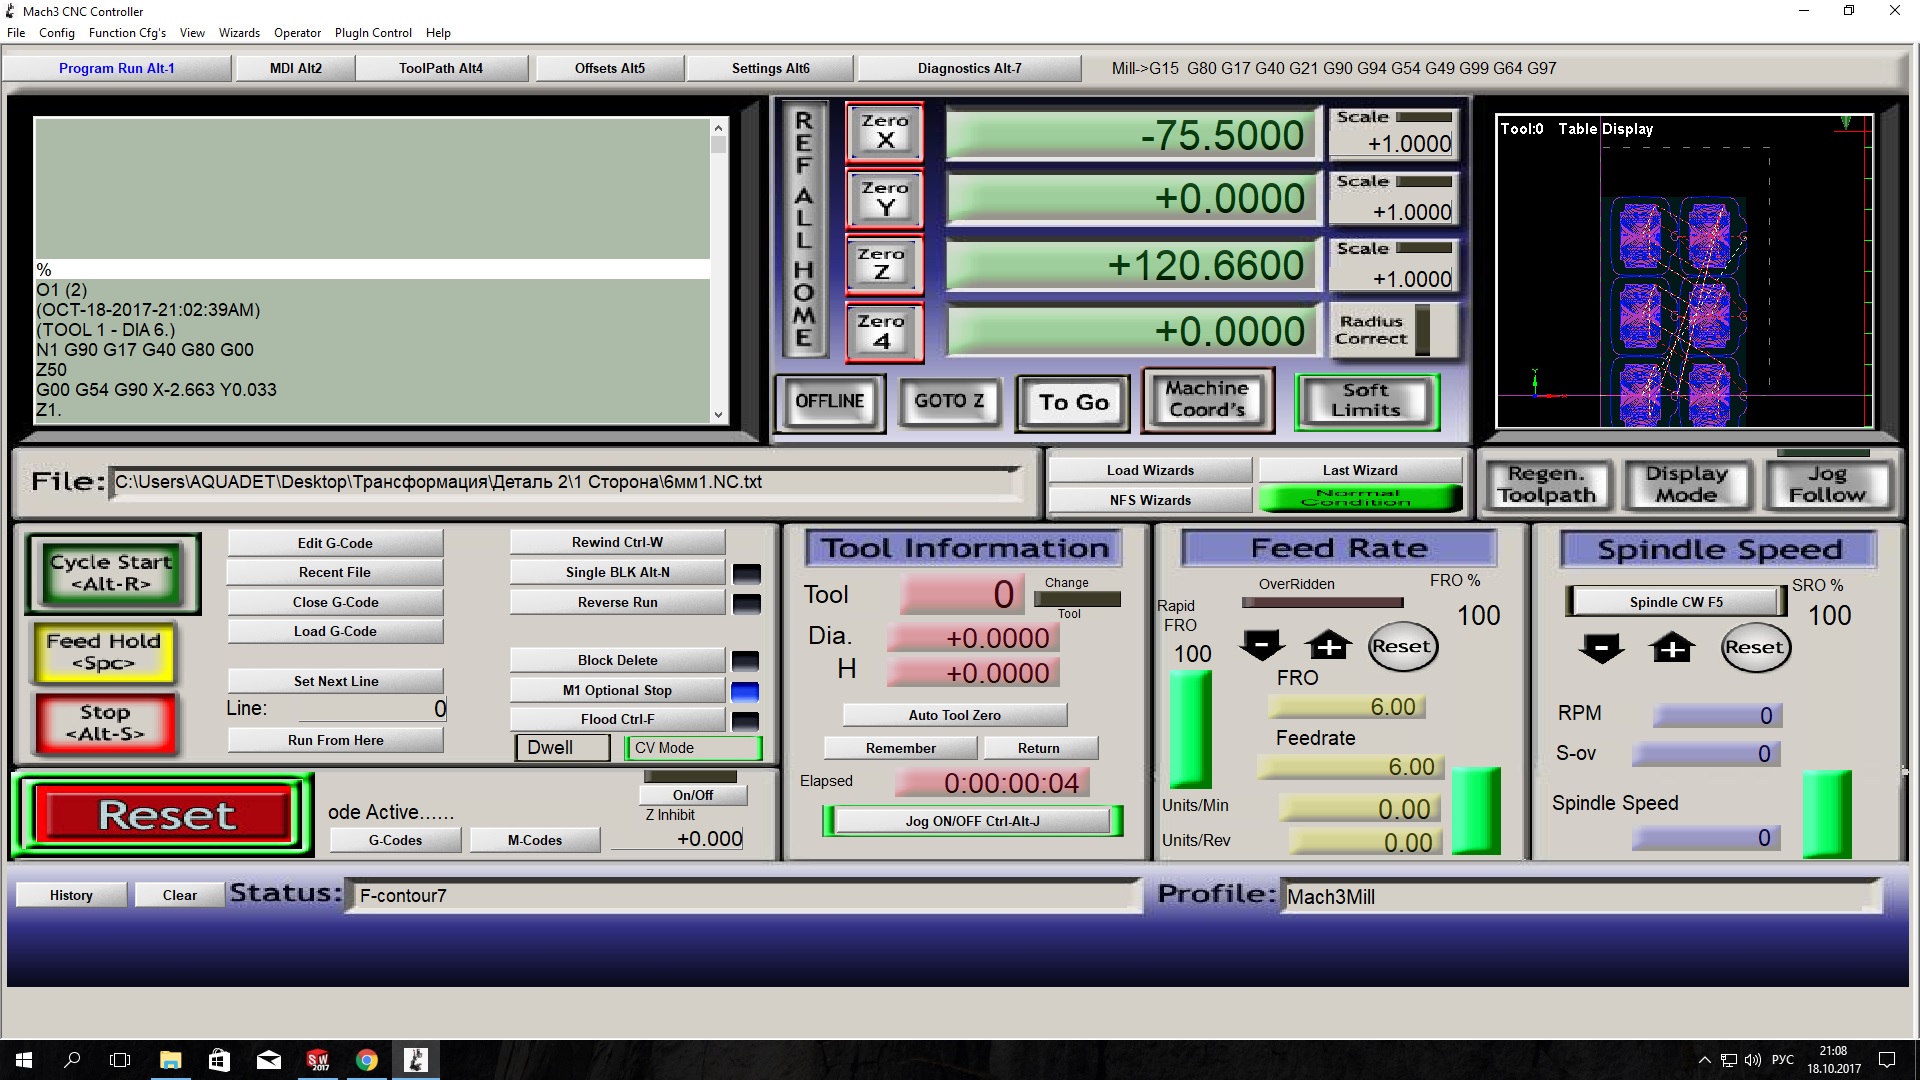The height and width of the screenshot is (1080, 1920).
Task: Switch to the Diagnostics Alt-7 tab
Action: click(x=969, y=68)
